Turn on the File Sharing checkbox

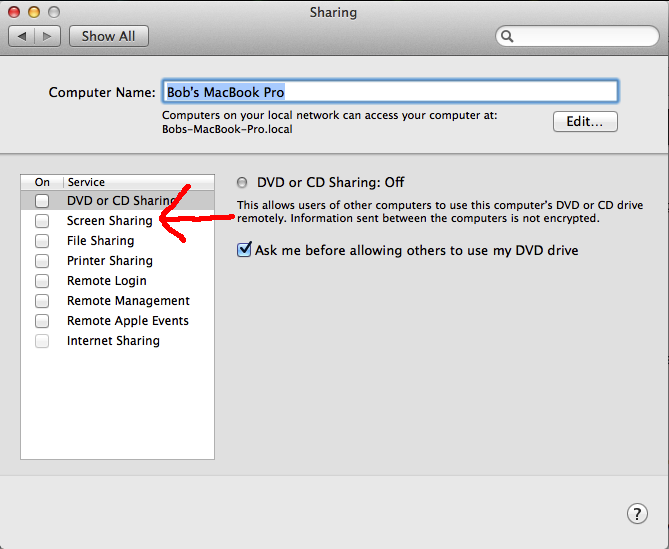click(42, 241)
